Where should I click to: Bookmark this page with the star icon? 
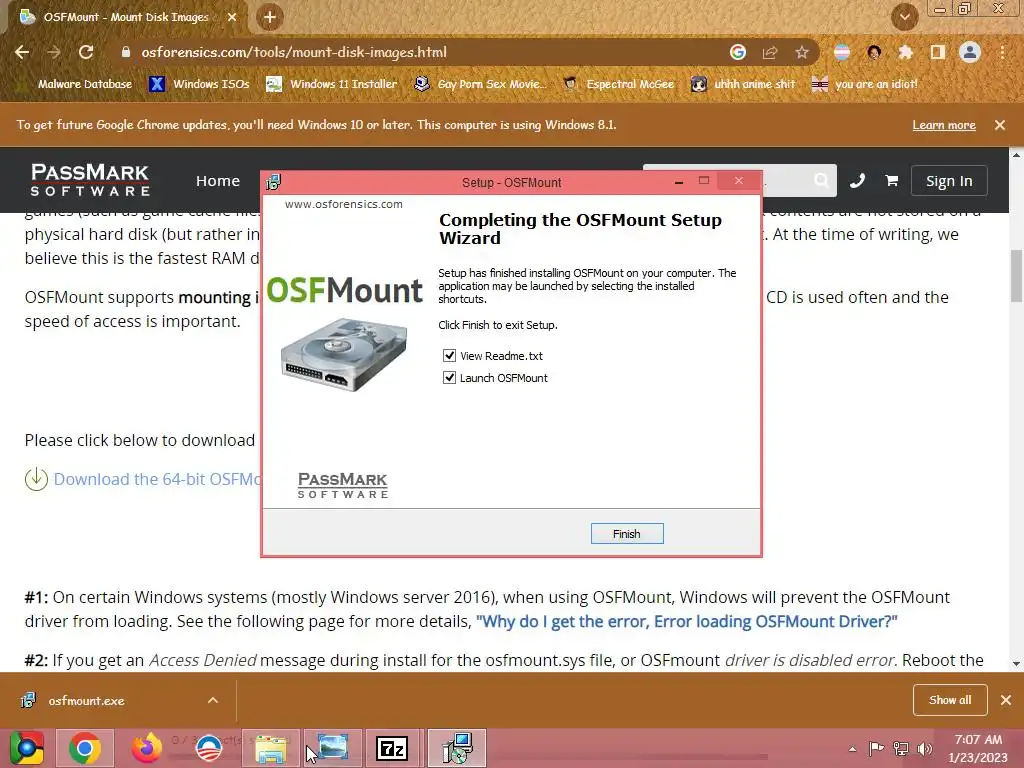pyautogui.click(x=802, y=52)
